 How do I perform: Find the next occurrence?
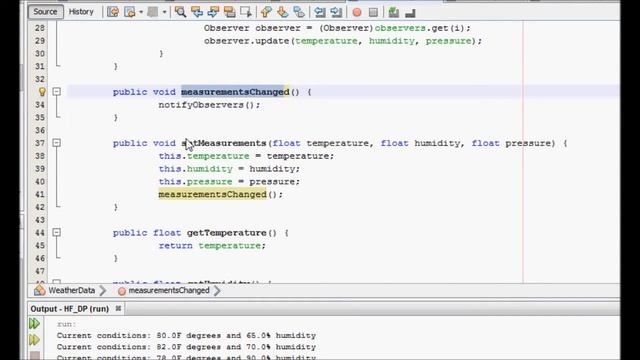click(x=213, y=12)
